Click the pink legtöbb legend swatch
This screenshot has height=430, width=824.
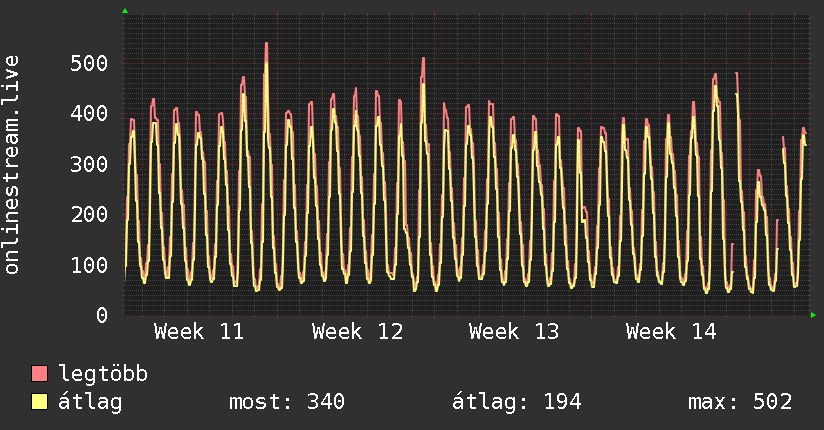(39, 373)
